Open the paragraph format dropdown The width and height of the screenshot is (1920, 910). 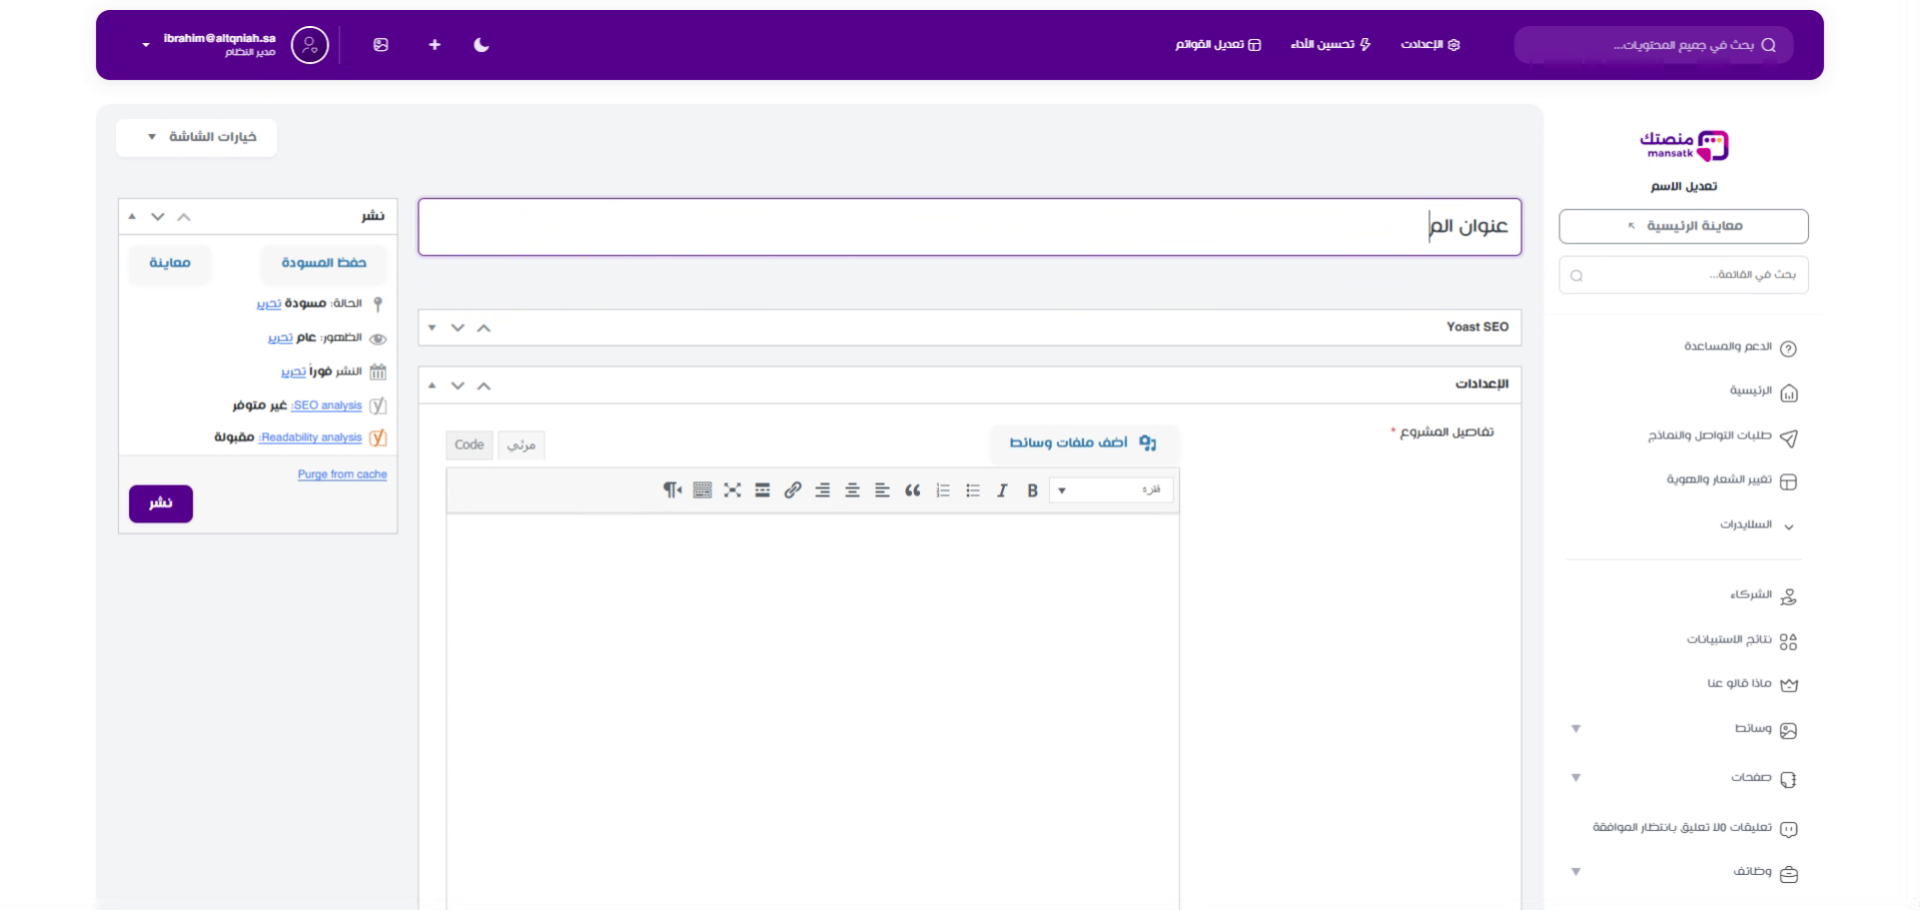point(1110,490)
